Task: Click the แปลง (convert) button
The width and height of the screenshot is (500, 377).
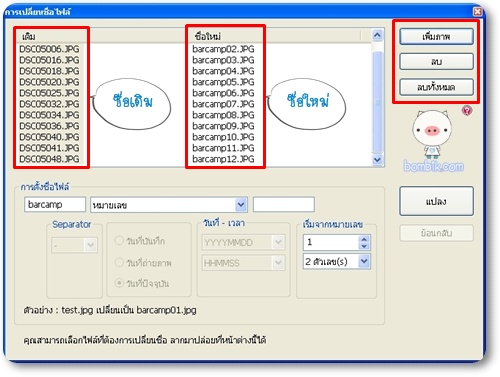Action: point(436,201)
